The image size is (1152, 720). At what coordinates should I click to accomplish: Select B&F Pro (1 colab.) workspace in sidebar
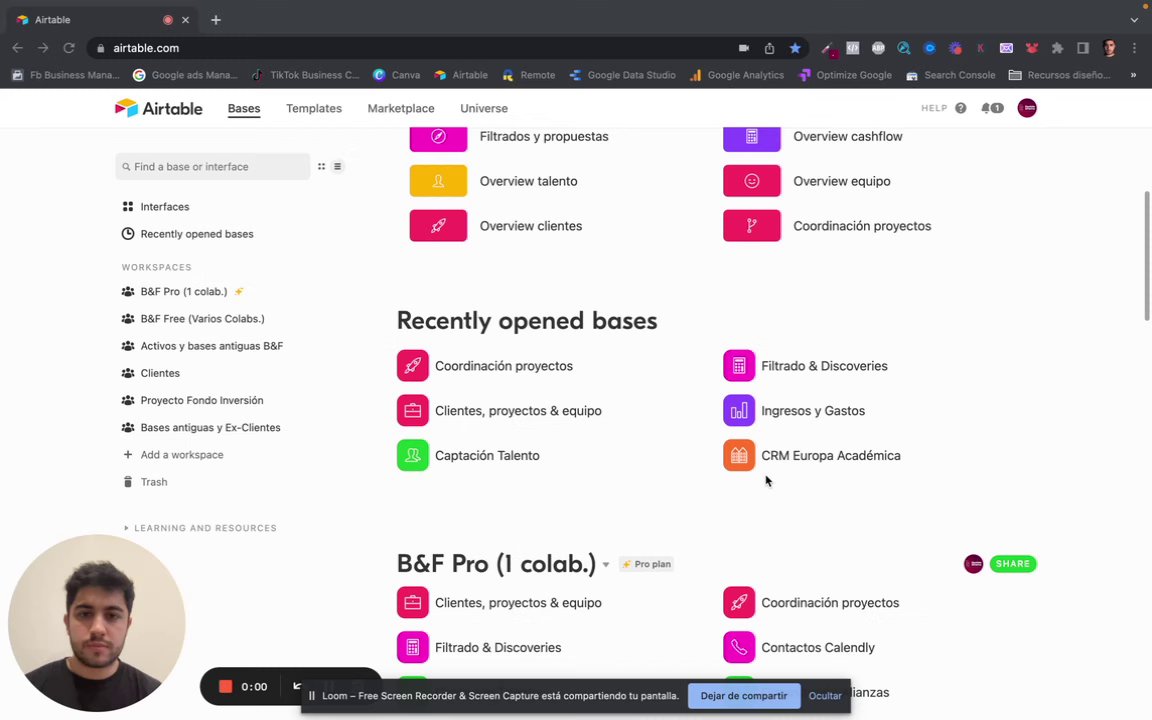point(182,292)
